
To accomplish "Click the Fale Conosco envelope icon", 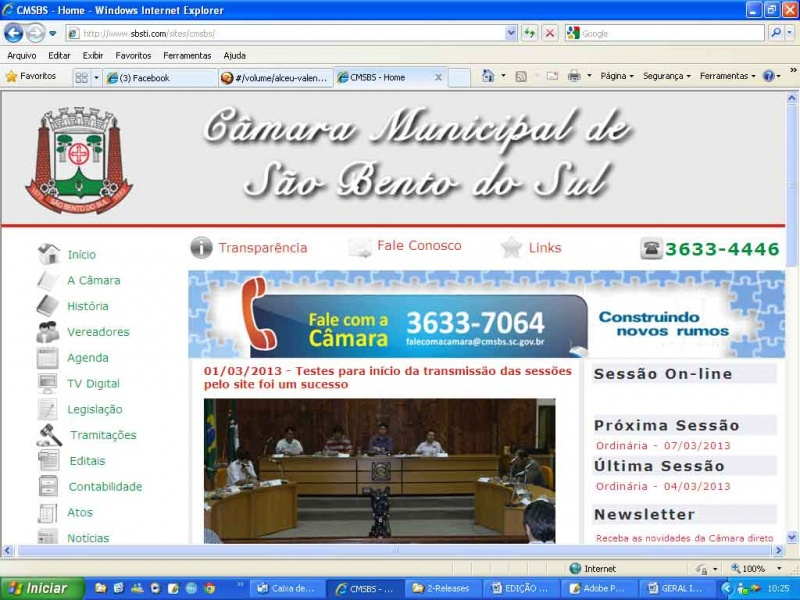I will click(x=360, y=247).
